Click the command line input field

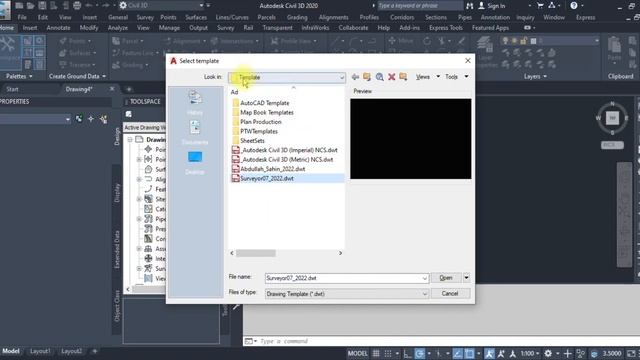point(447,341)
